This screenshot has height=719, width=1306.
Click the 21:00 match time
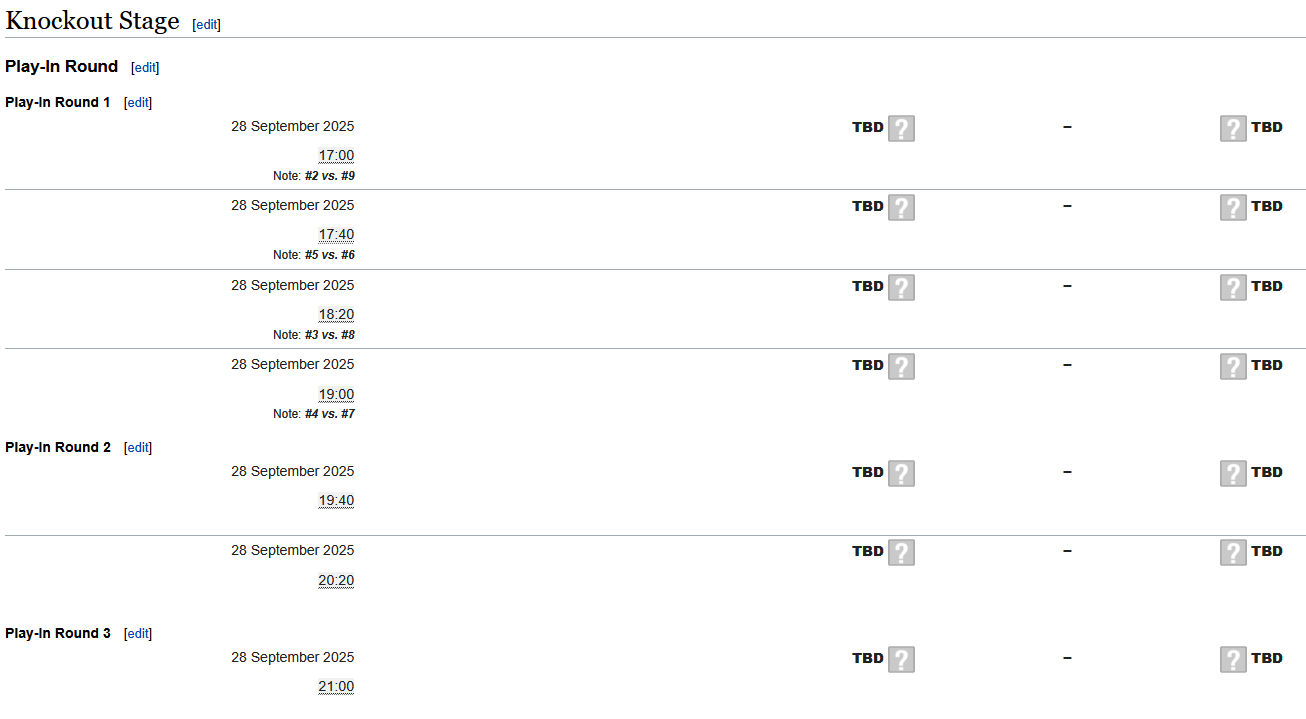336,687
